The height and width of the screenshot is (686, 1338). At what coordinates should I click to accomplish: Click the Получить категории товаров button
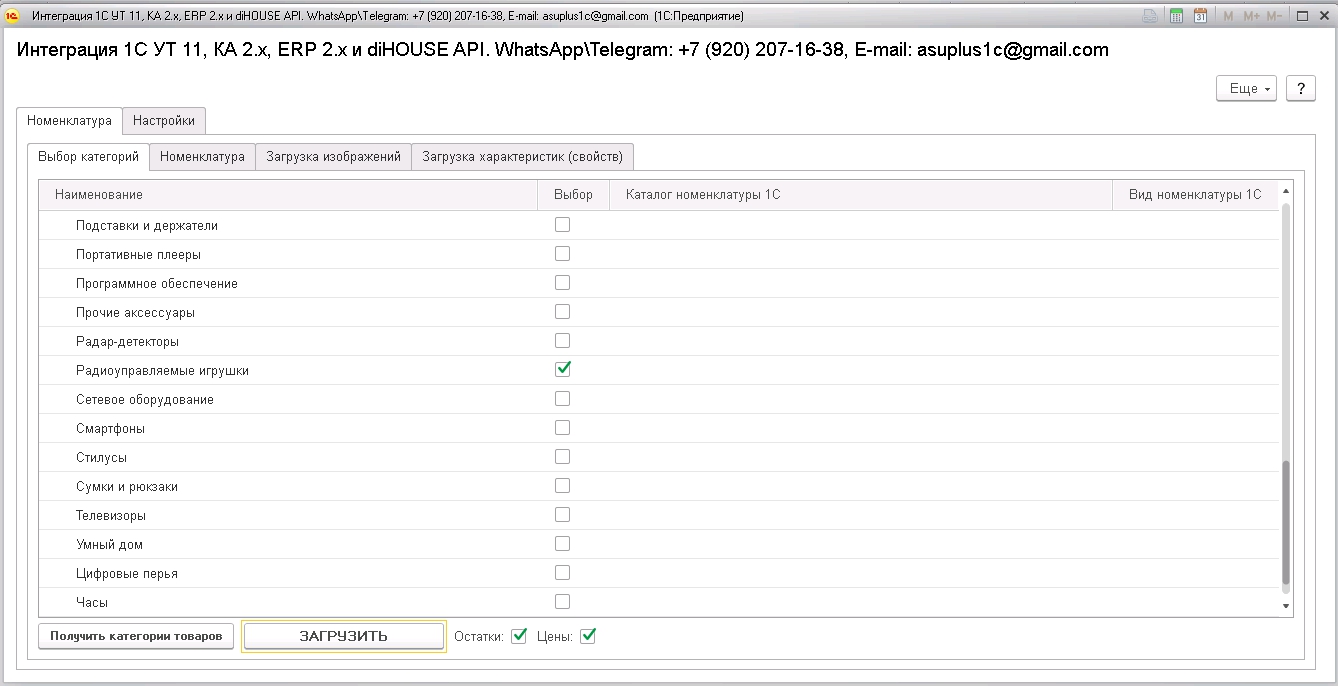click(x=136, y=636)
